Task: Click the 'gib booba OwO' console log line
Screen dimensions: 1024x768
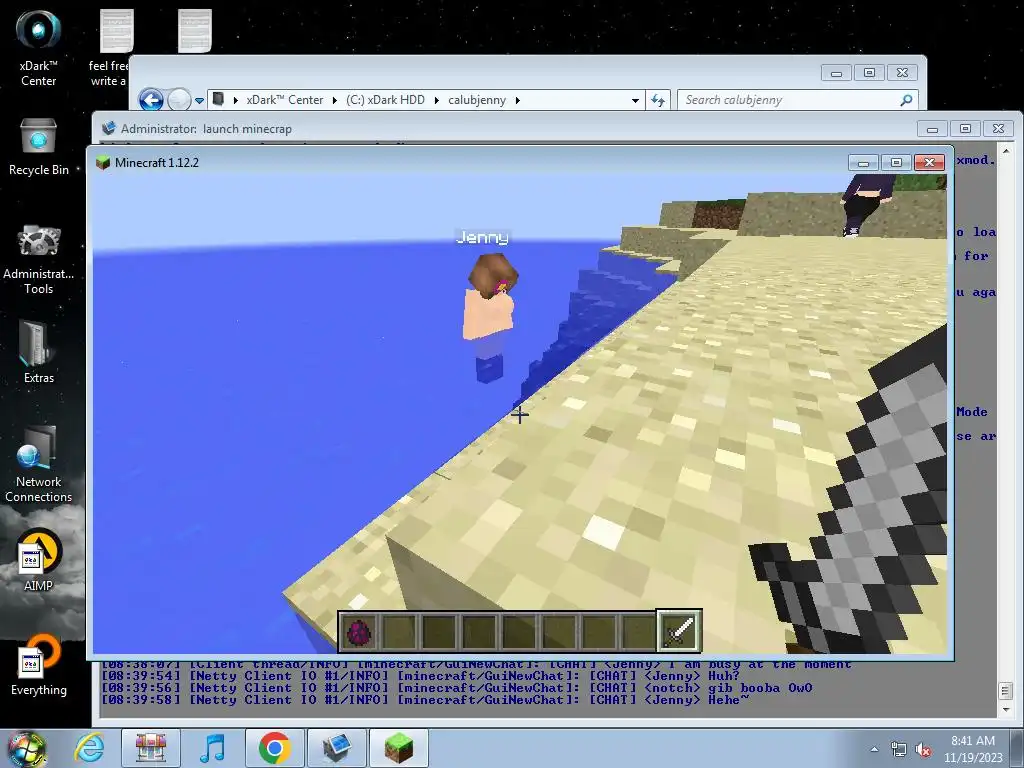Action: click(x=457, y=688)
